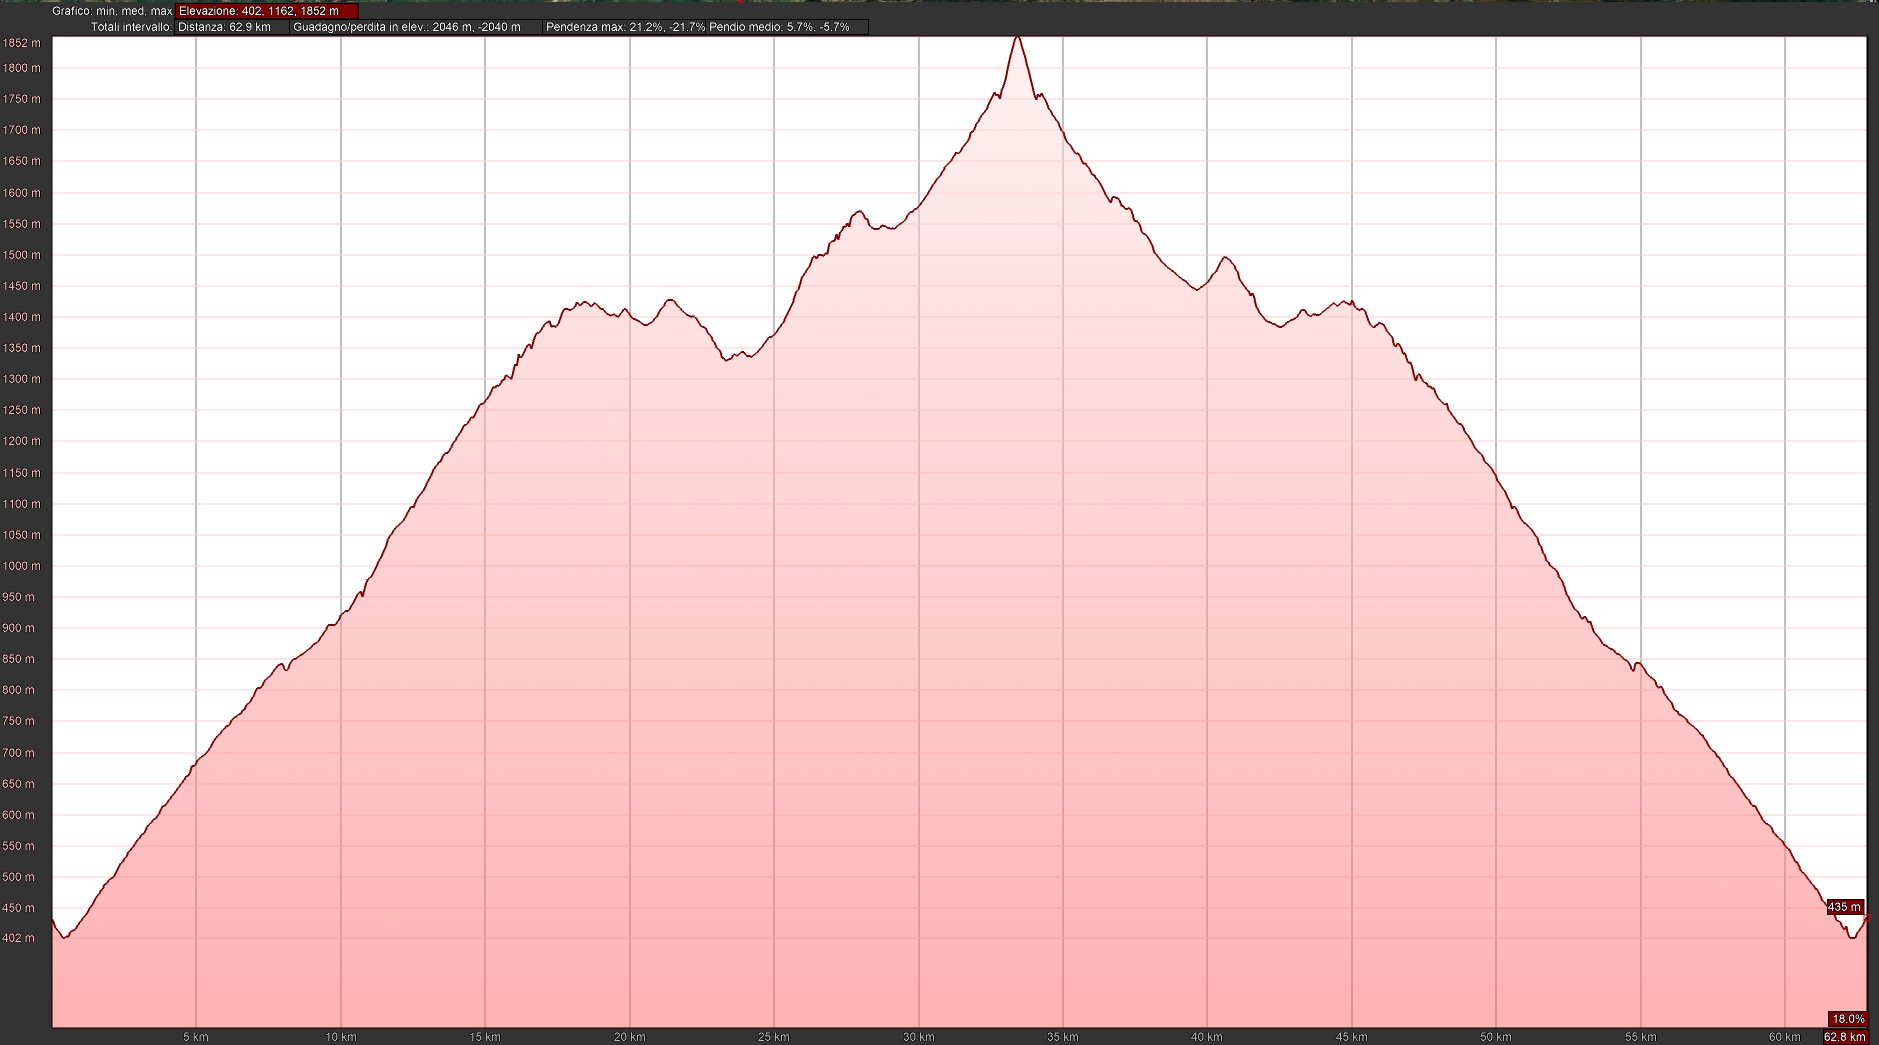
Task: Click the 435 m elevation cursor label
Action: click(1844, 907)
